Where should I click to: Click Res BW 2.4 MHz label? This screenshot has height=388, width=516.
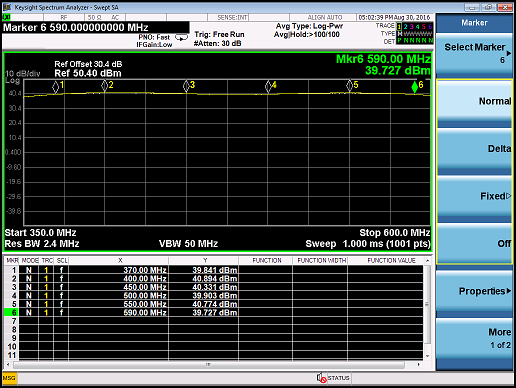42,244
